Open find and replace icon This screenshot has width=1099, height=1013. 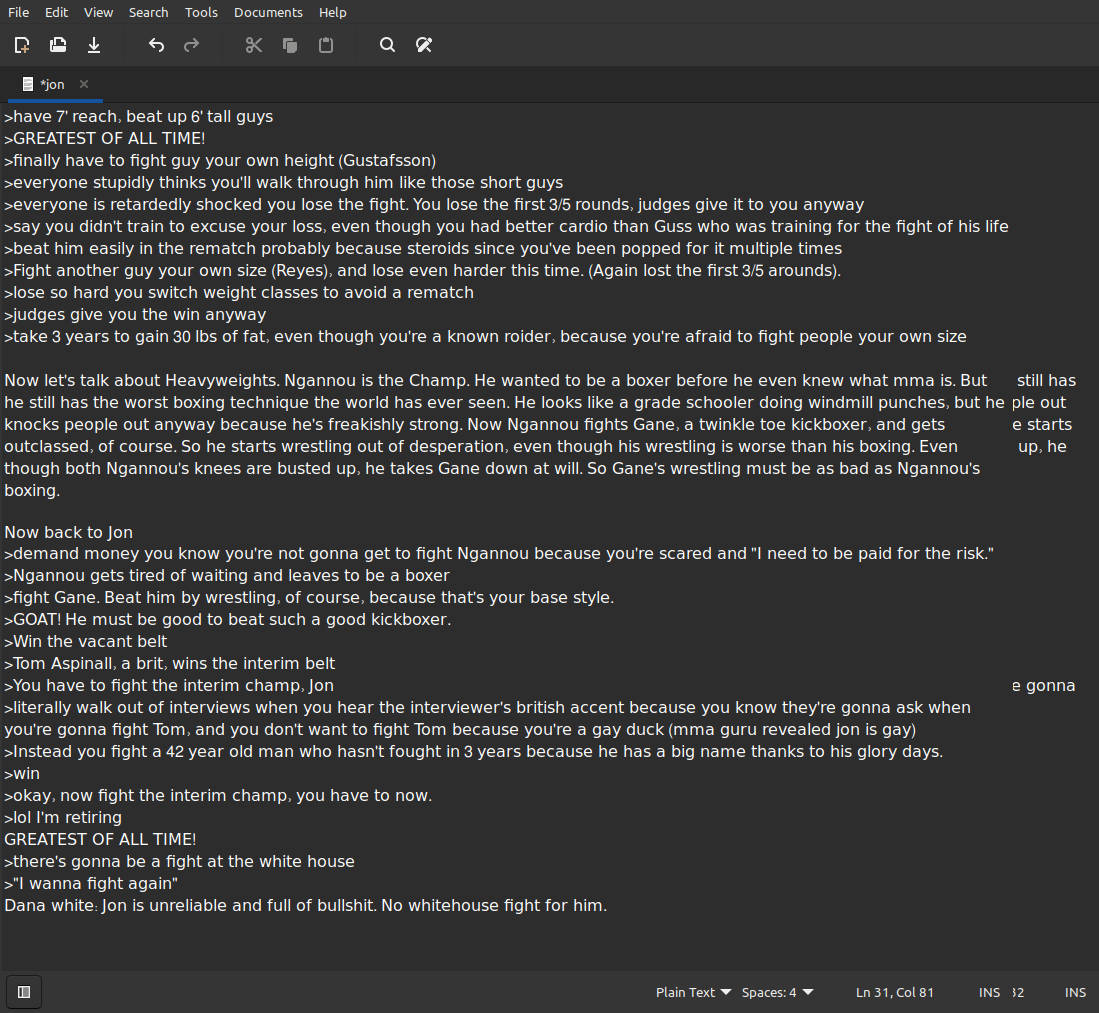424,46
